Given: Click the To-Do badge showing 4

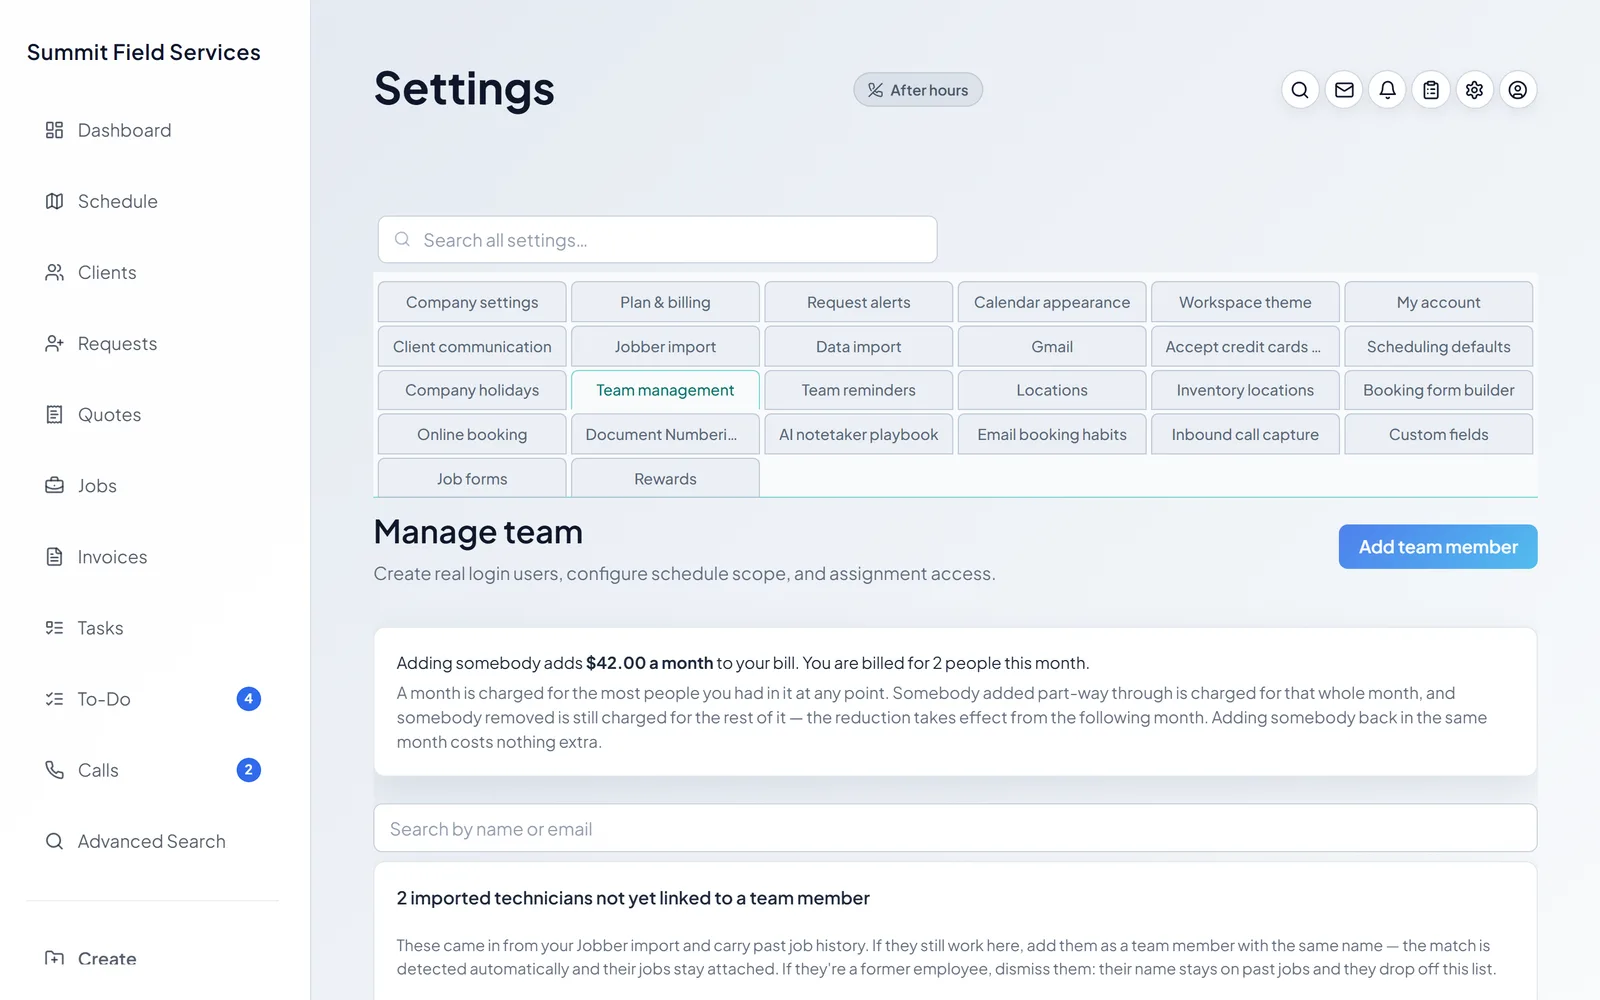Looking at the screenshot, I should click(x=249, y=698).
